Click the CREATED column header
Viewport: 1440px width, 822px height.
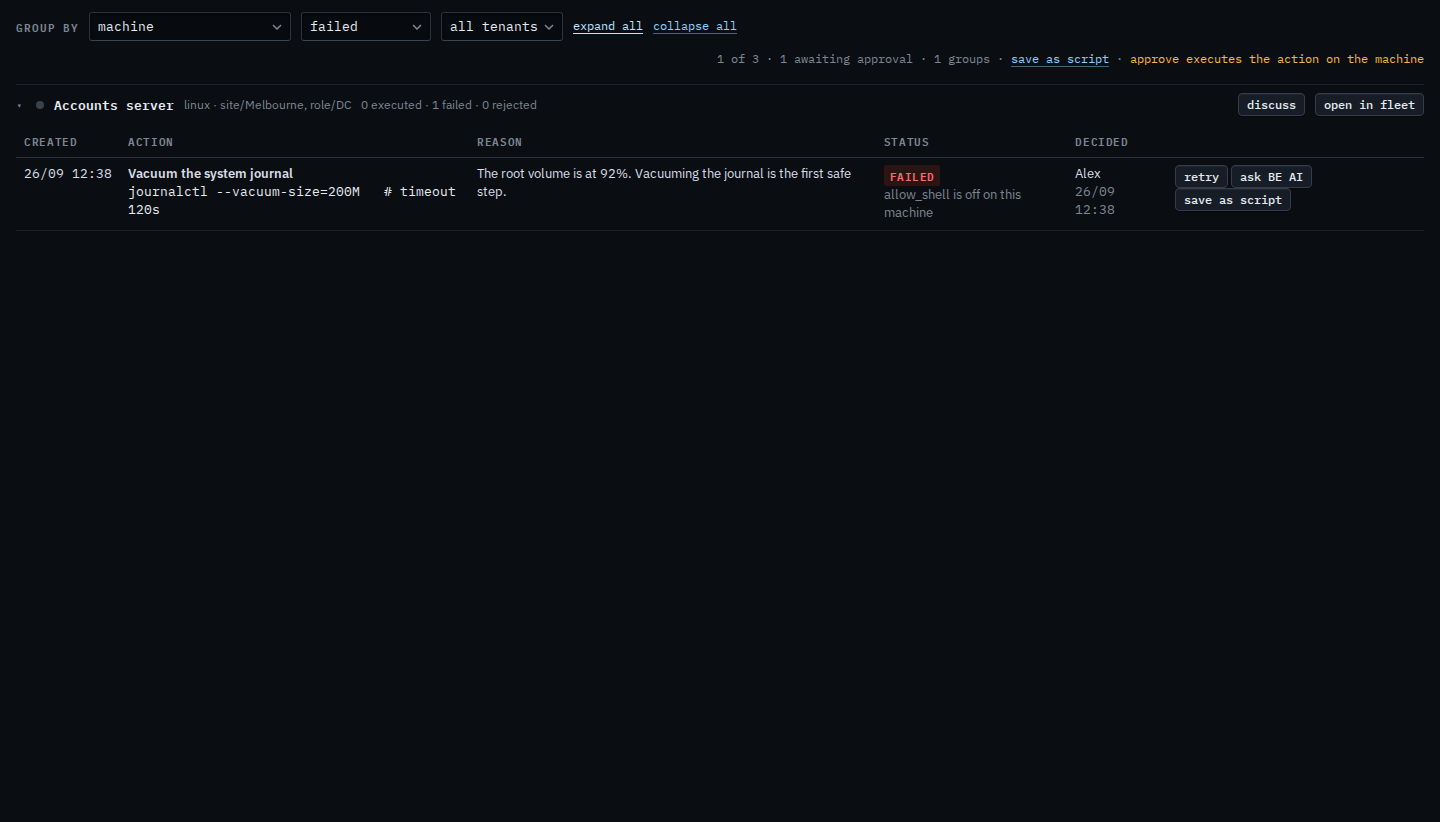coord(51,142)
